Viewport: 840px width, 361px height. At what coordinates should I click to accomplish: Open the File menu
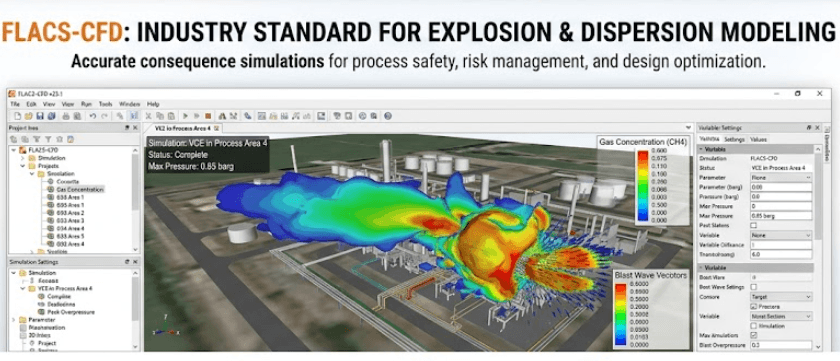14,104
